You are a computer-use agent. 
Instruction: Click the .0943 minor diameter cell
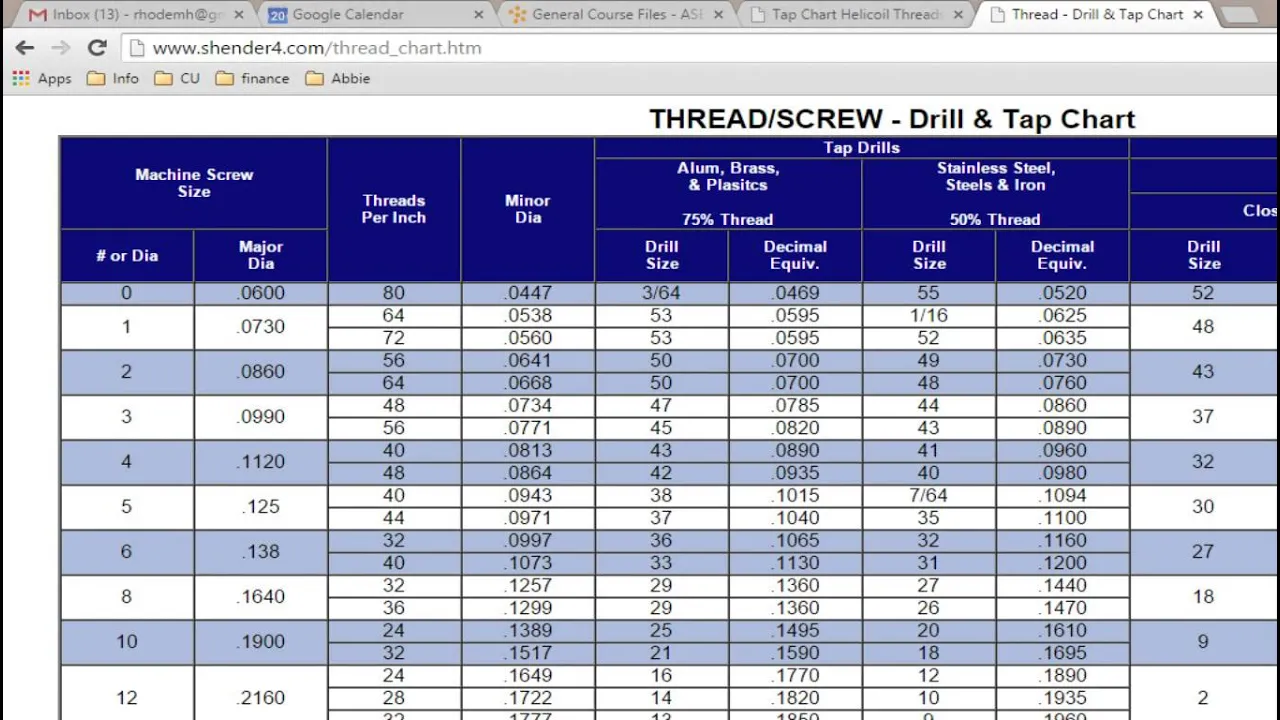pos(528,496)
